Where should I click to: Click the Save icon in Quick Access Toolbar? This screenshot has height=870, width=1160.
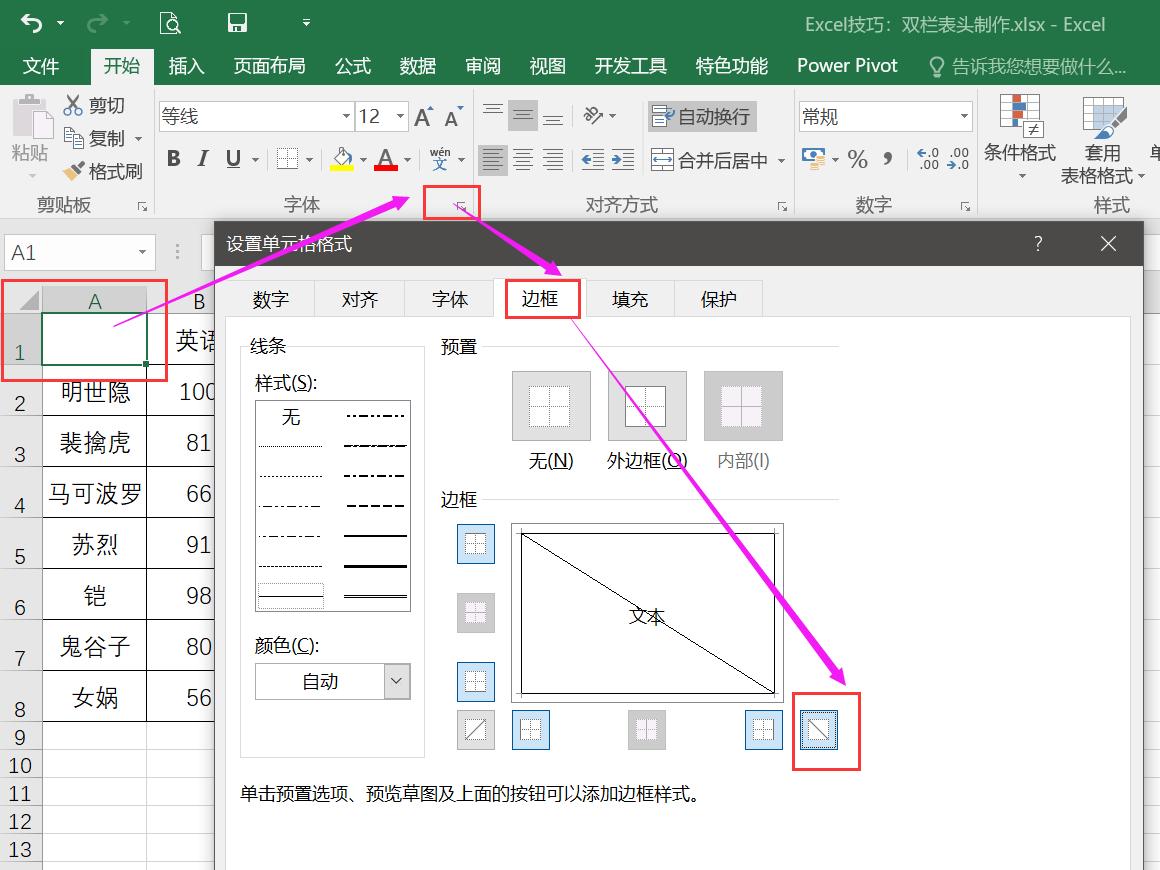pos(236,22)
